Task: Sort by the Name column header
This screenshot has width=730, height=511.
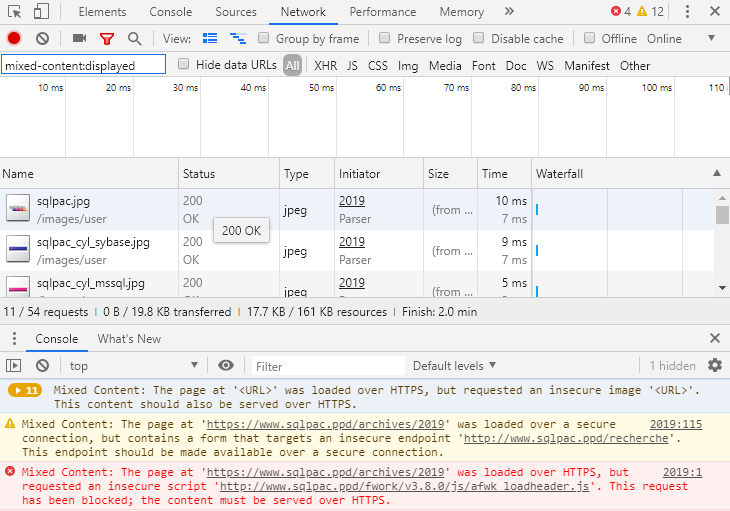Action: 89,174
